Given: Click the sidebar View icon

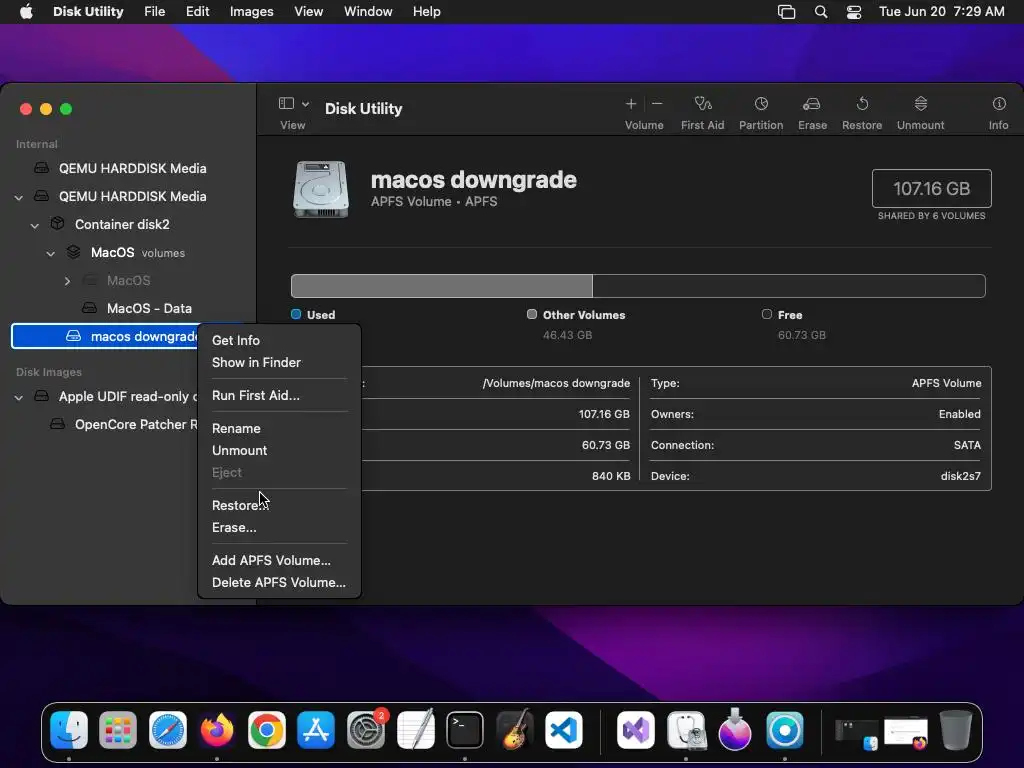Looking at the screenshot, I should (286, 103).
